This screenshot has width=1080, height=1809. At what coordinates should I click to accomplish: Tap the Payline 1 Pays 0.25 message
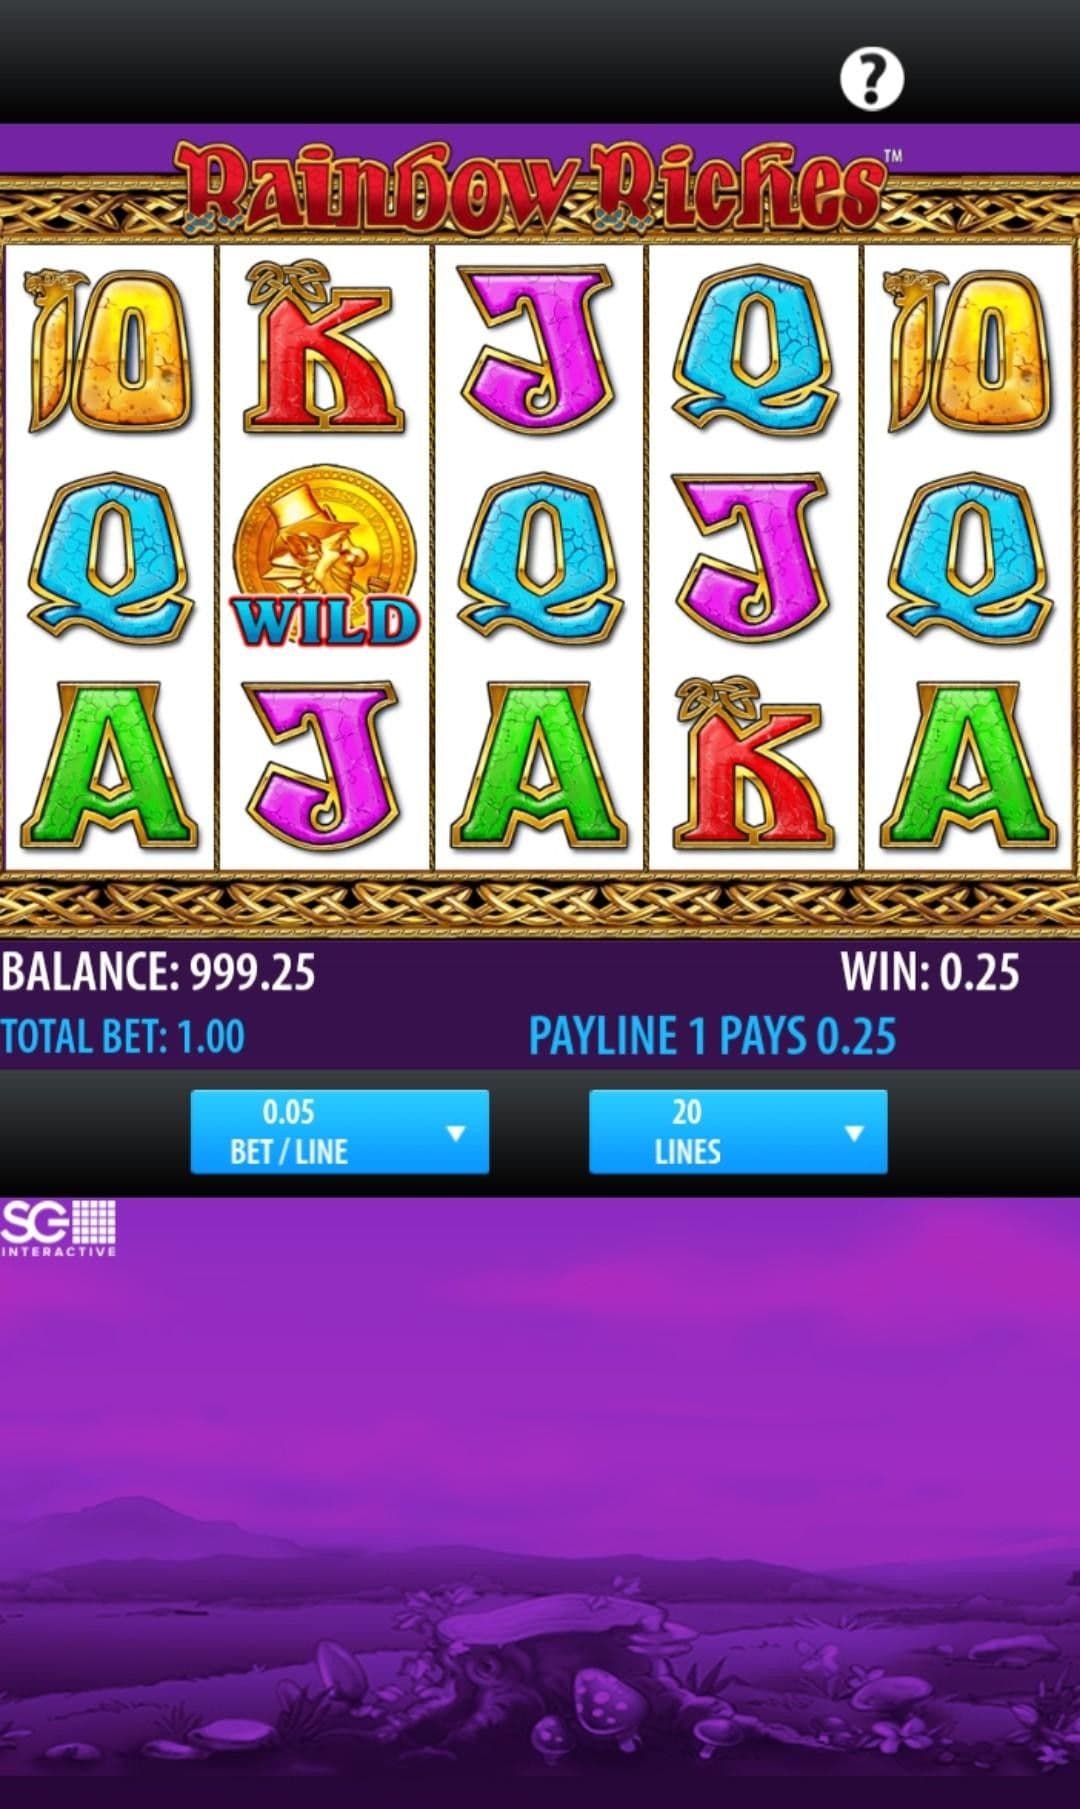click(x=712, y=1036)
